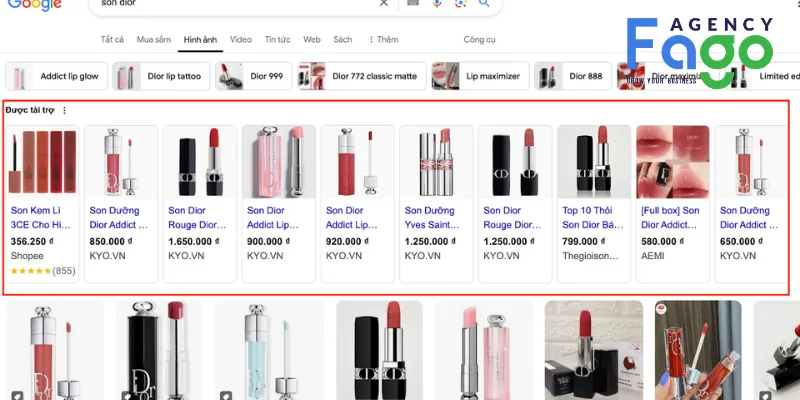Click the sponsored pink Dior Addict Lip Glow image
The width and height of the screenshot is (800, 400).
pos(279,162)
